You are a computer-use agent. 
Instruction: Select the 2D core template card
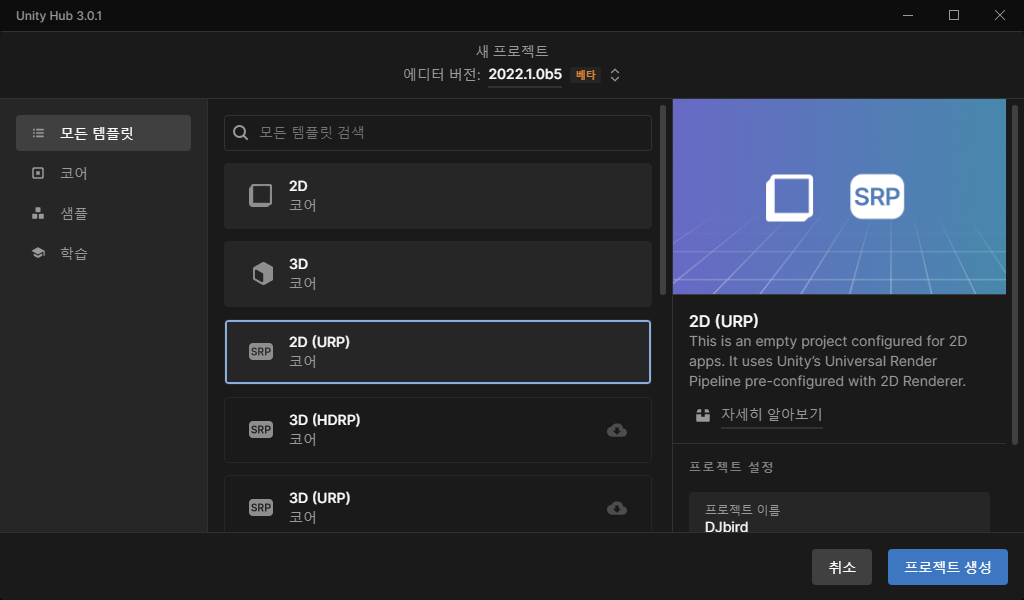pos(438,196)
